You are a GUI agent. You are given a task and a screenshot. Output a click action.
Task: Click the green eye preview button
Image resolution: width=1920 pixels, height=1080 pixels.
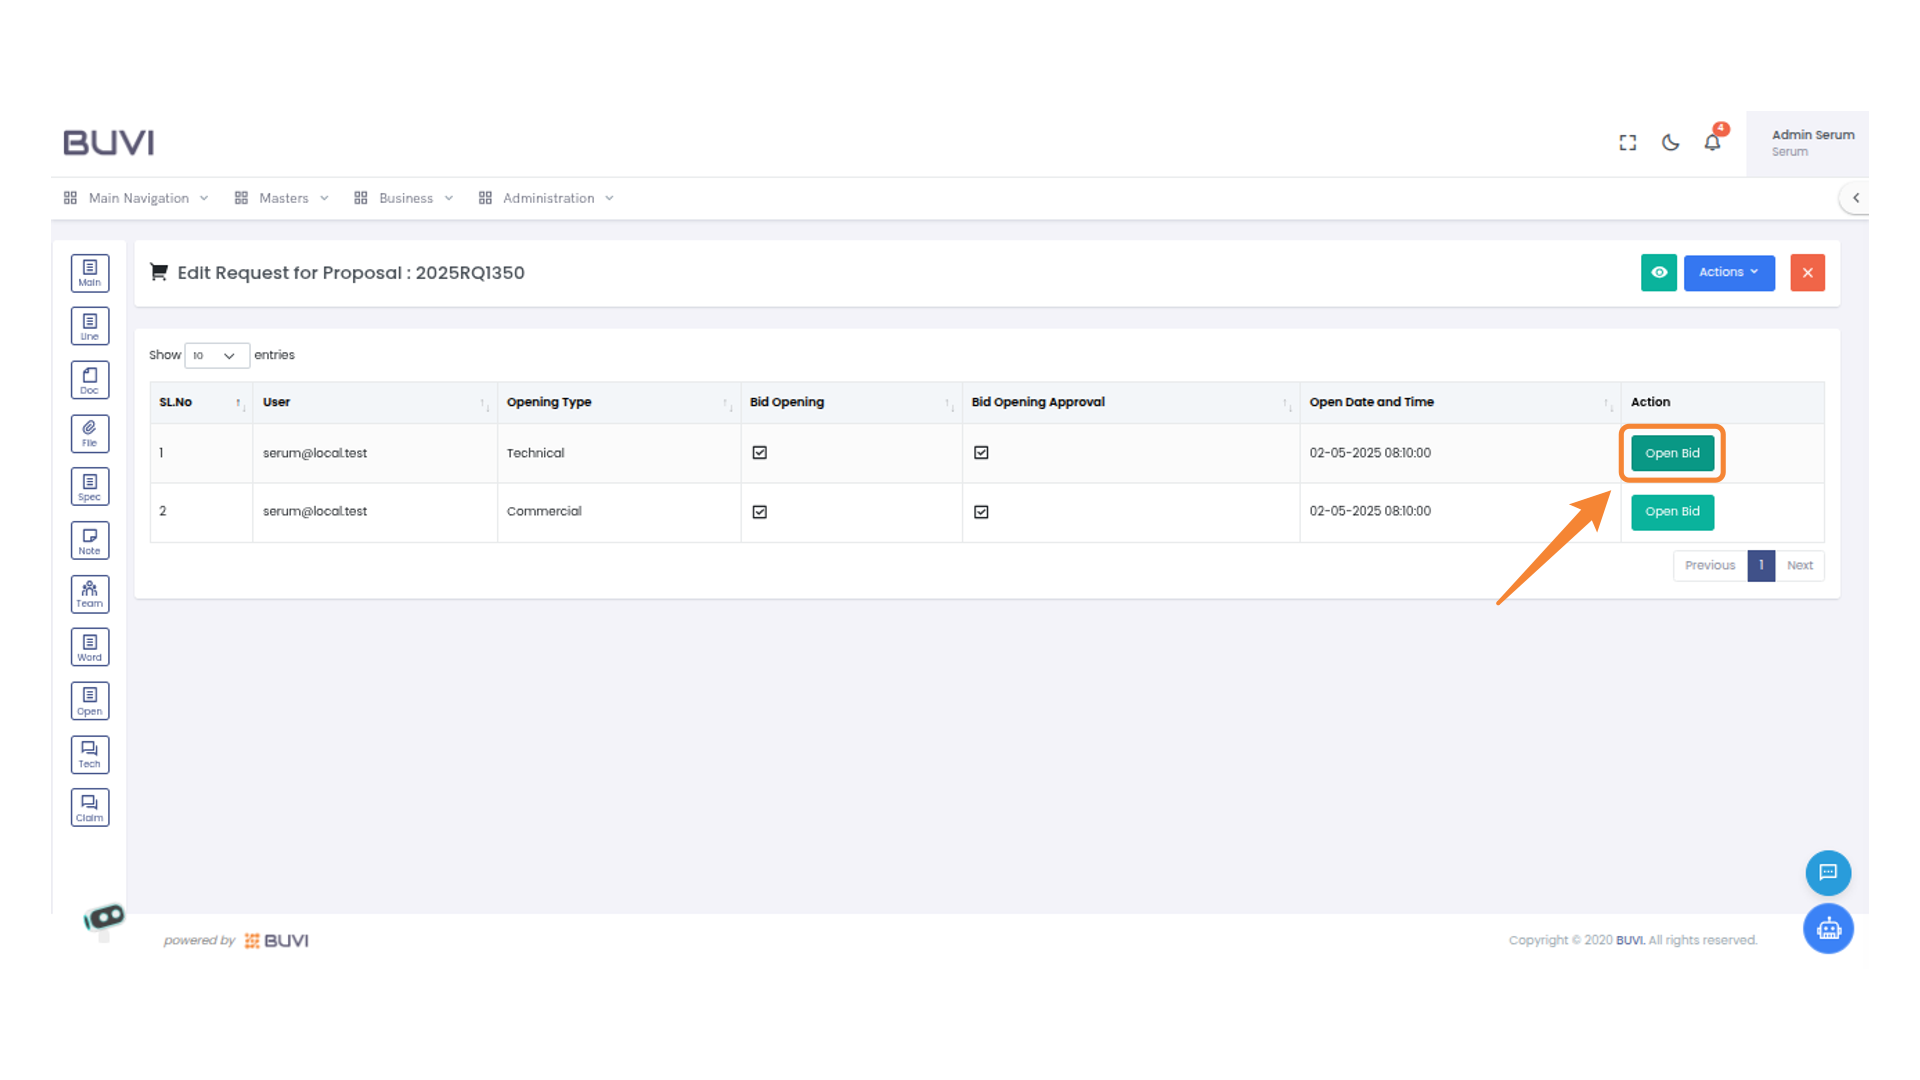1658,272
